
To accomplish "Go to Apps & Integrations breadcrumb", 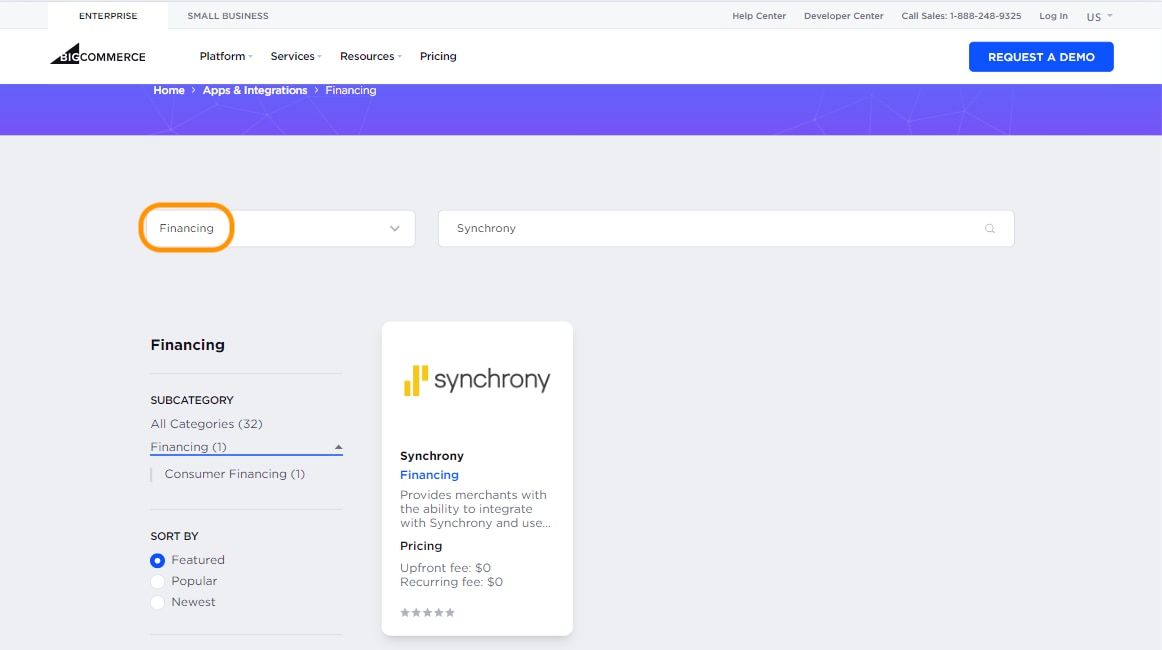I will [255, 90].
